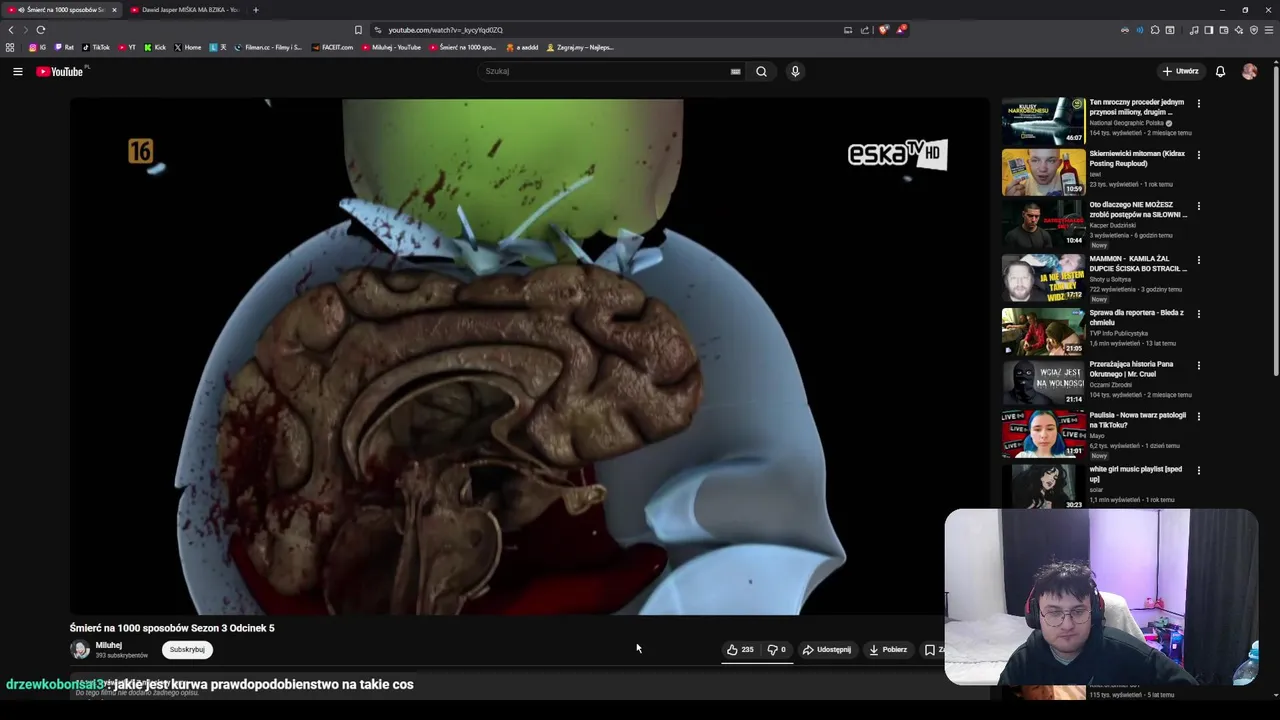Open the on-screen keyboard in search box
Screen dimensions: 1280x720
coord(735,71)
